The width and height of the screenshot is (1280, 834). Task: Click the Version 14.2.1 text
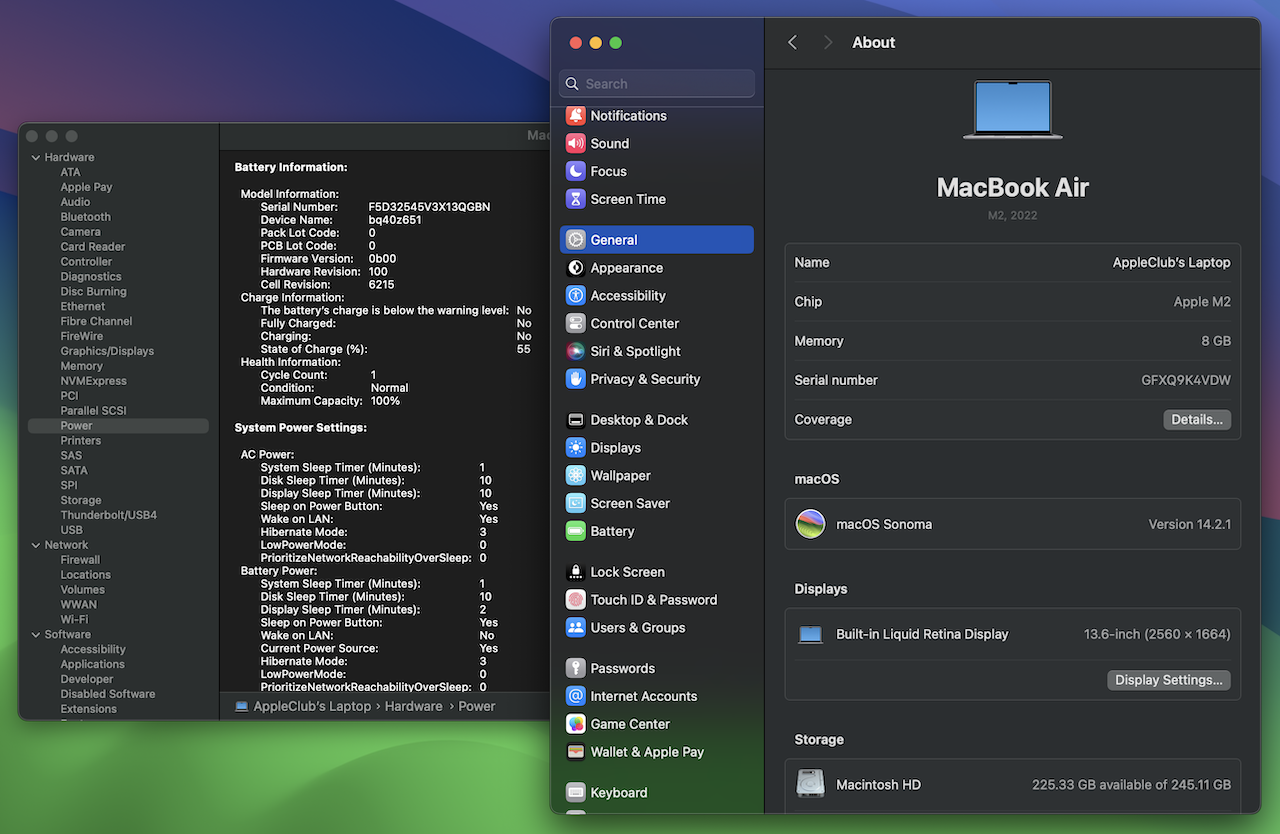pyautogui.click(x=1189, y=524)
